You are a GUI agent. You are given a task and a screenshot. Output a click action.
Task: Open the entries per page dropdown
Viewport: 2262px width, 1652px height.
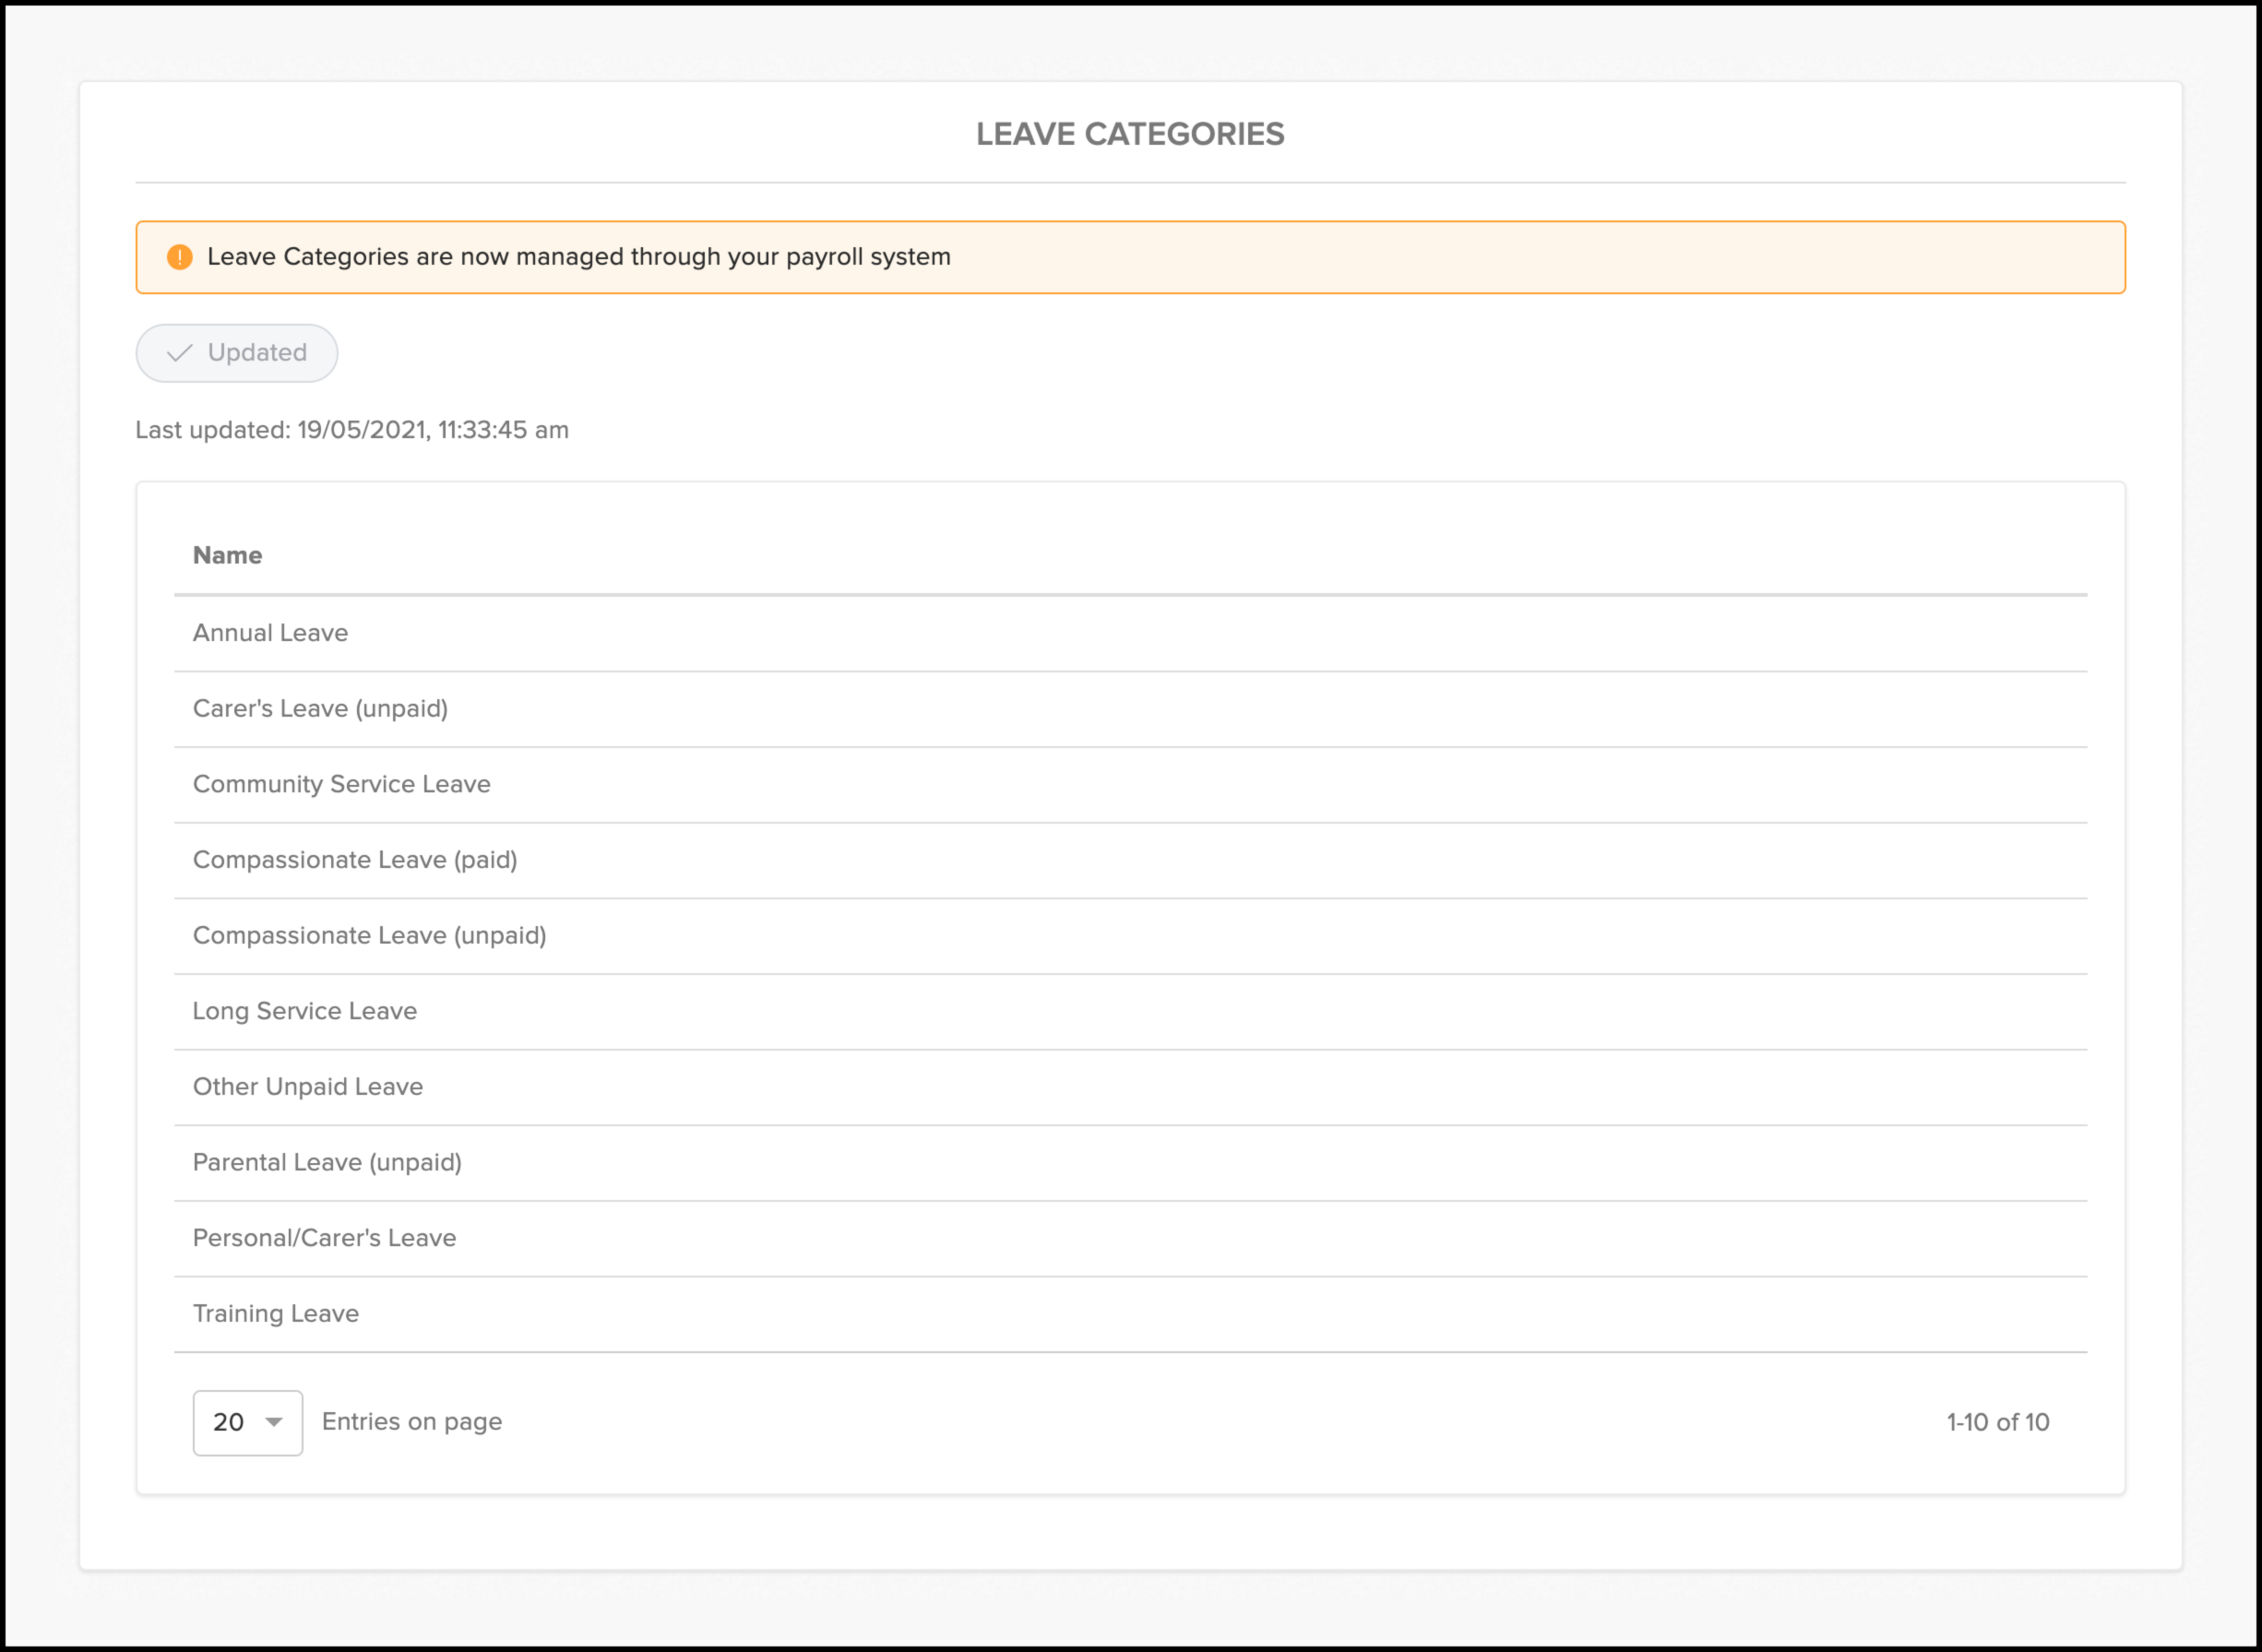247,1422
